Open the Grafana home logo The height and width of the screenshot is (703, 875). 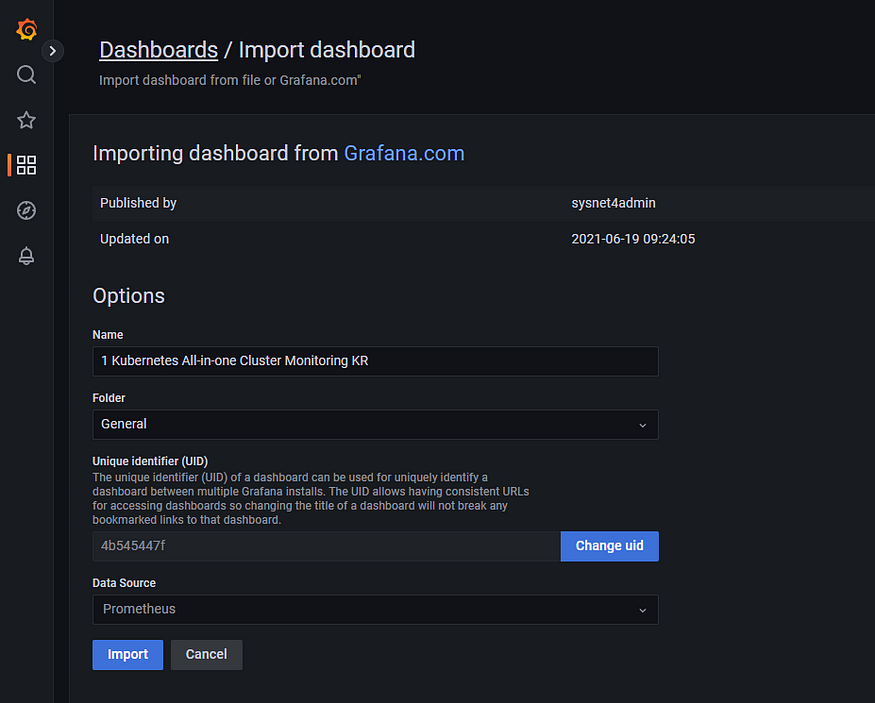[26, 29]
